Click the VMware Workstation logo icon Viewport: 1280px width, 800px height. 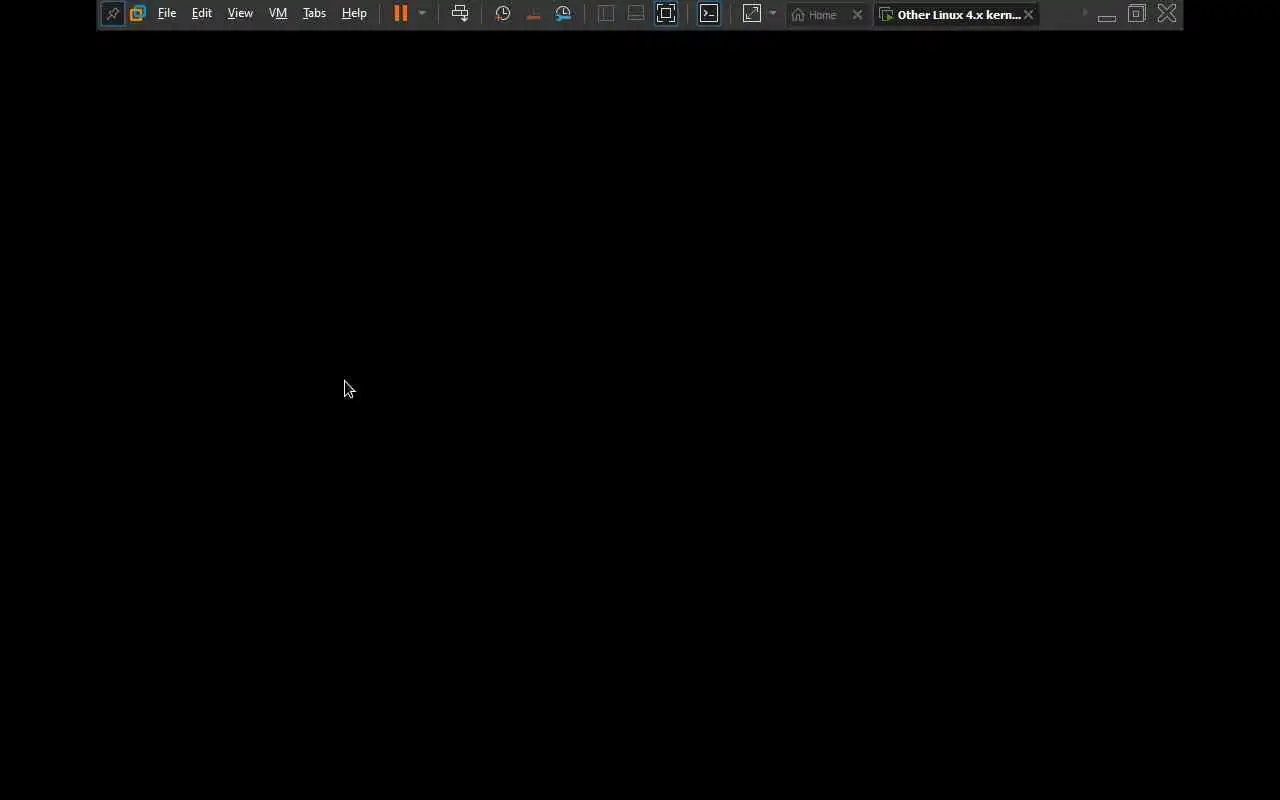[x=138, y=14]
